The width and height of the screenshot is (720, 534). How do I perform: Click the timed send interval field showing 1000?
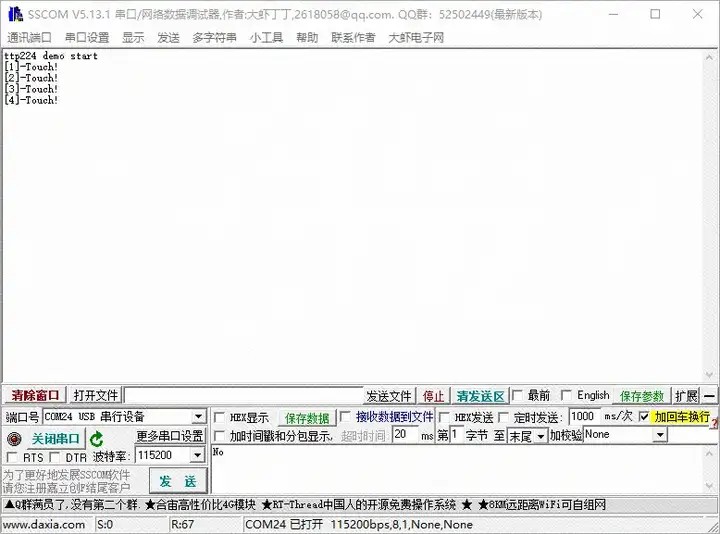[583, 417]
